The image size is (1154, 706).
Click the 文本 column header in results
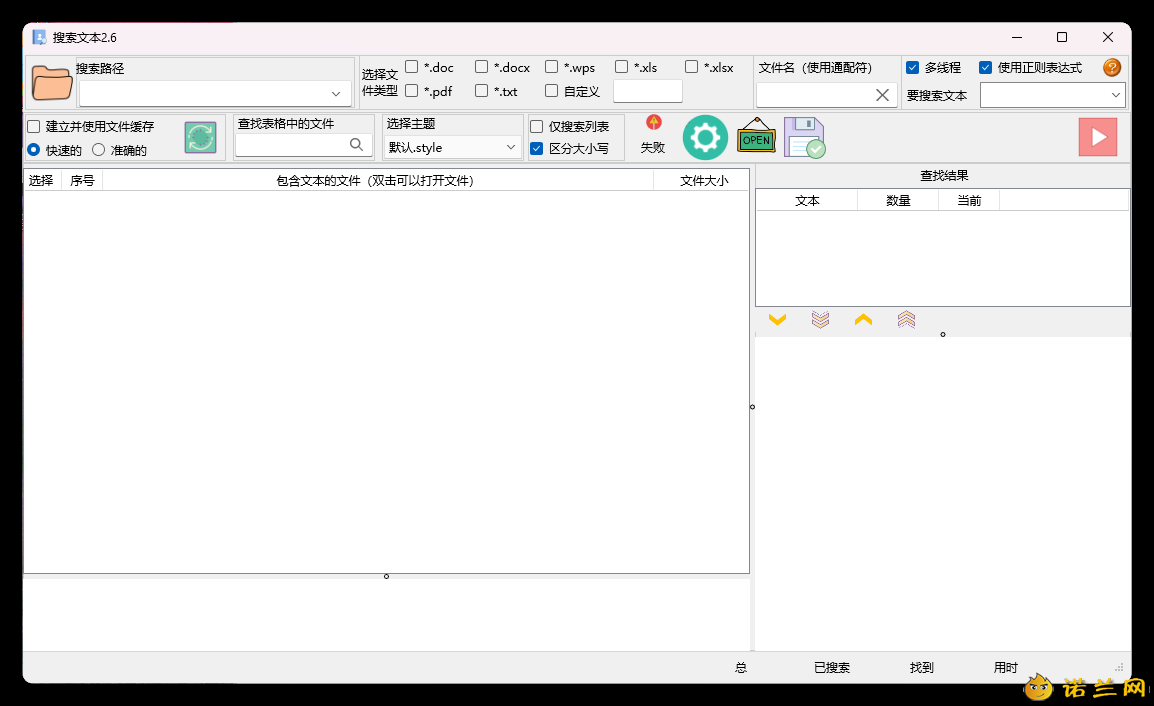tap(807, 200)
